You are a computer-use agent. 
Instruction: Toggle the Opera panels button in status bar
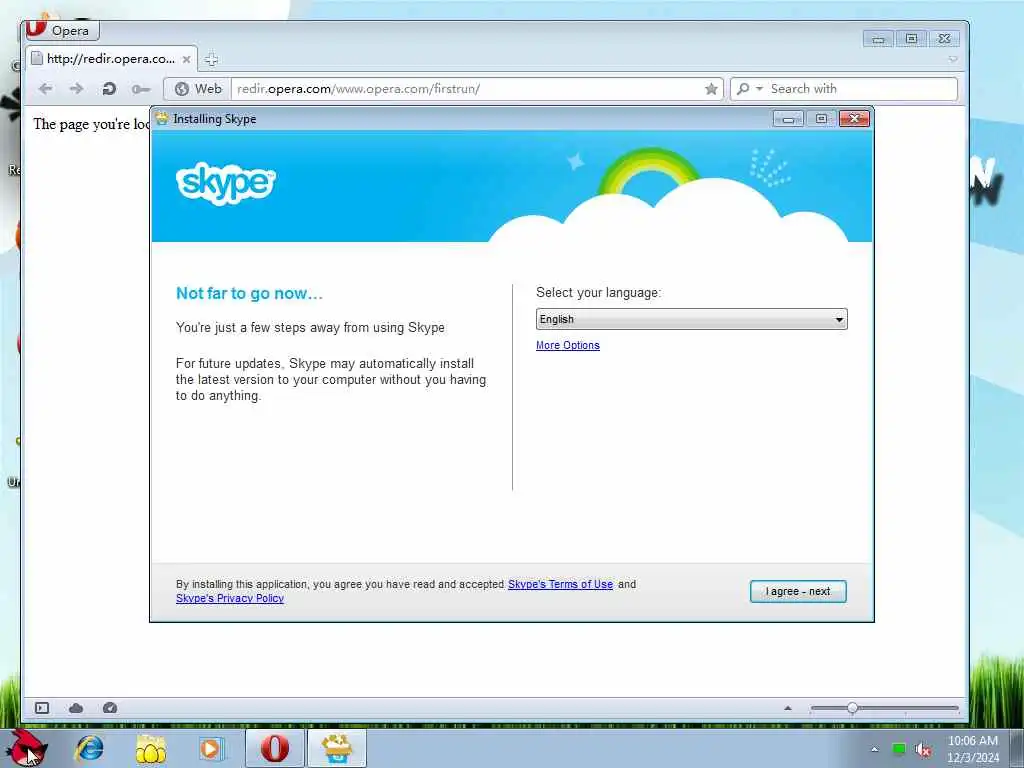coord(42,708)
